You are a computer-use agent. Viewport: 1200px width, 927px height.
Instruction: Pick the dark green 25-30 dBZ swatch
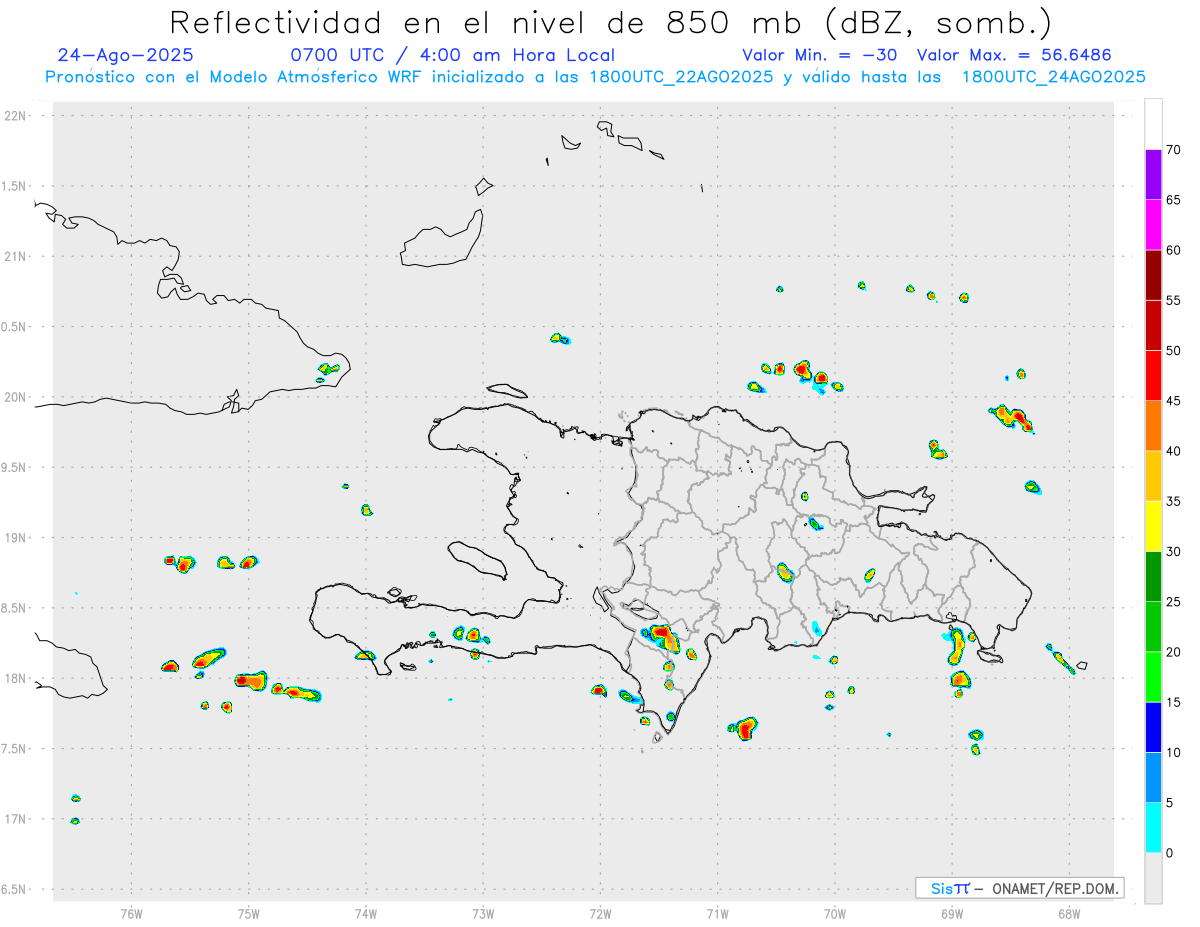click(x=1153, y=576)
